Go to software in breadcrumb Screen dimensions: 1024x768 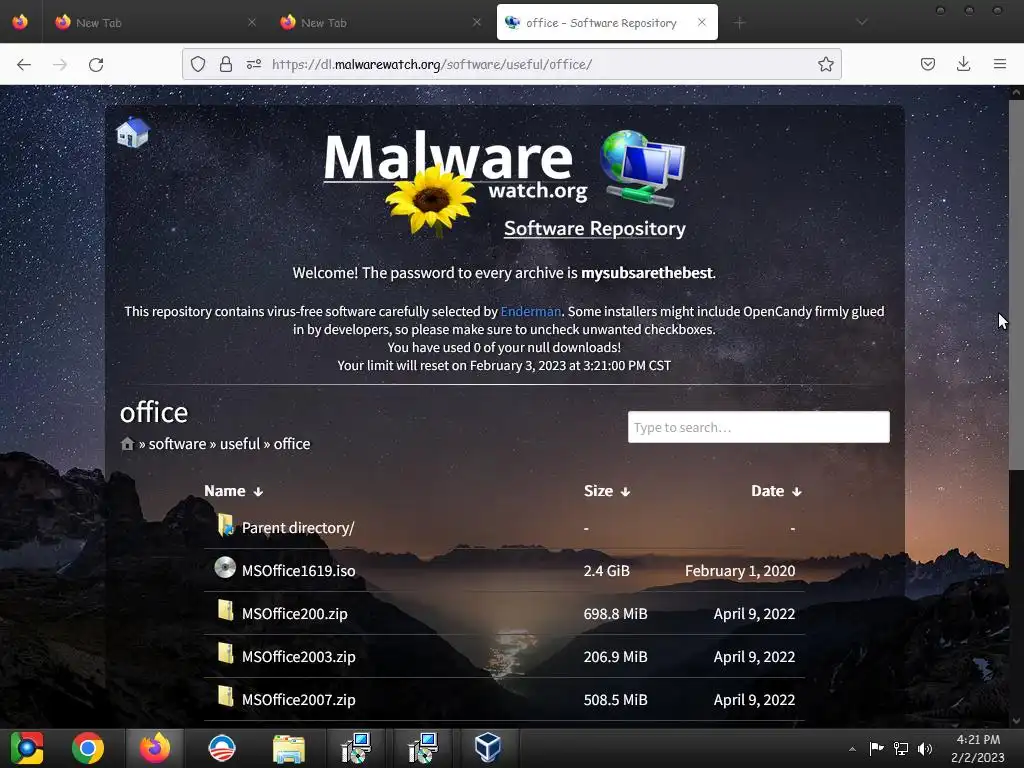point(177,444)
